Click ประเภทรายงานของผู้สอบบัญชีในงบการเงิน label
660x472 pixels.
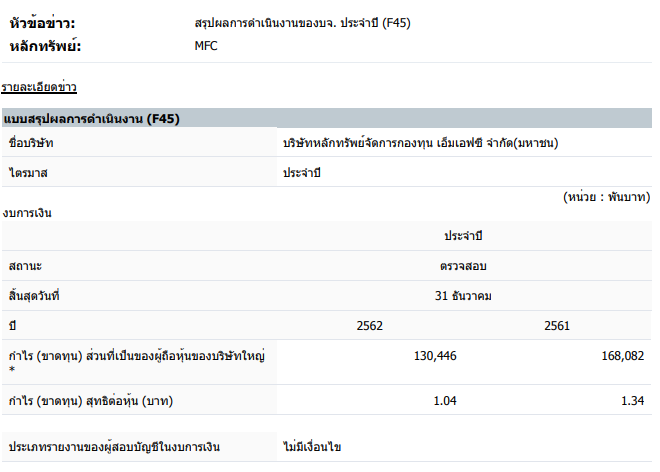tap(114, 447)
